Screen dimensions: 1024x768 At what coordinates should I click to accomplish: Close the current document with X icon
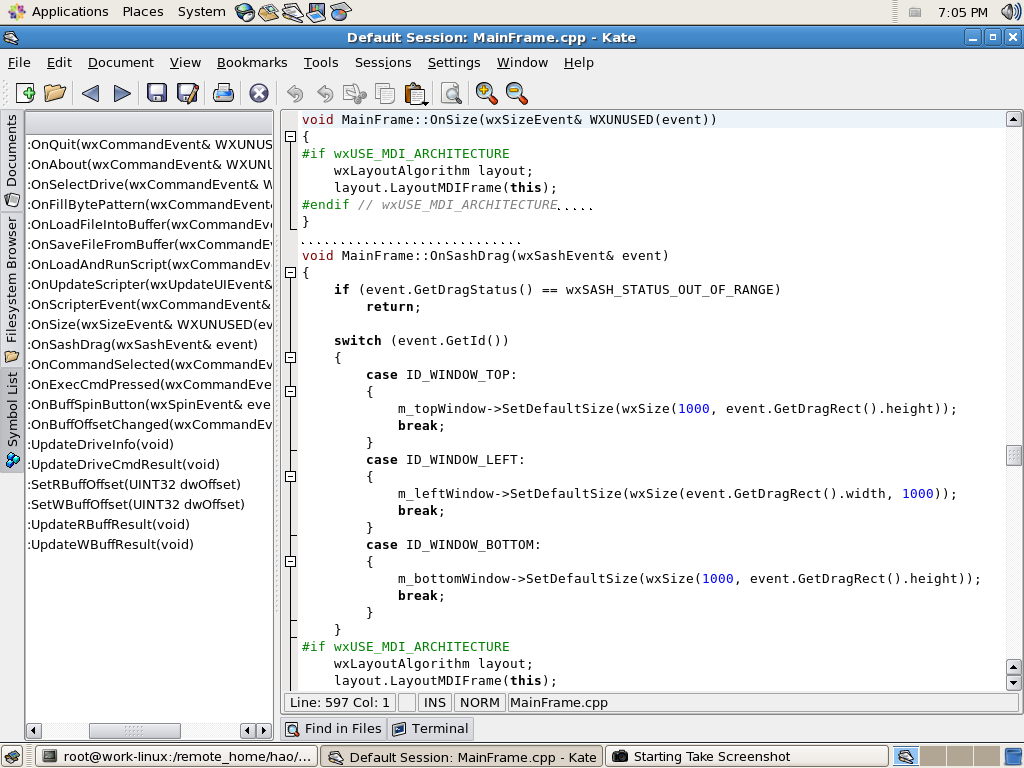pyautogui.click(x=259, y=93)
